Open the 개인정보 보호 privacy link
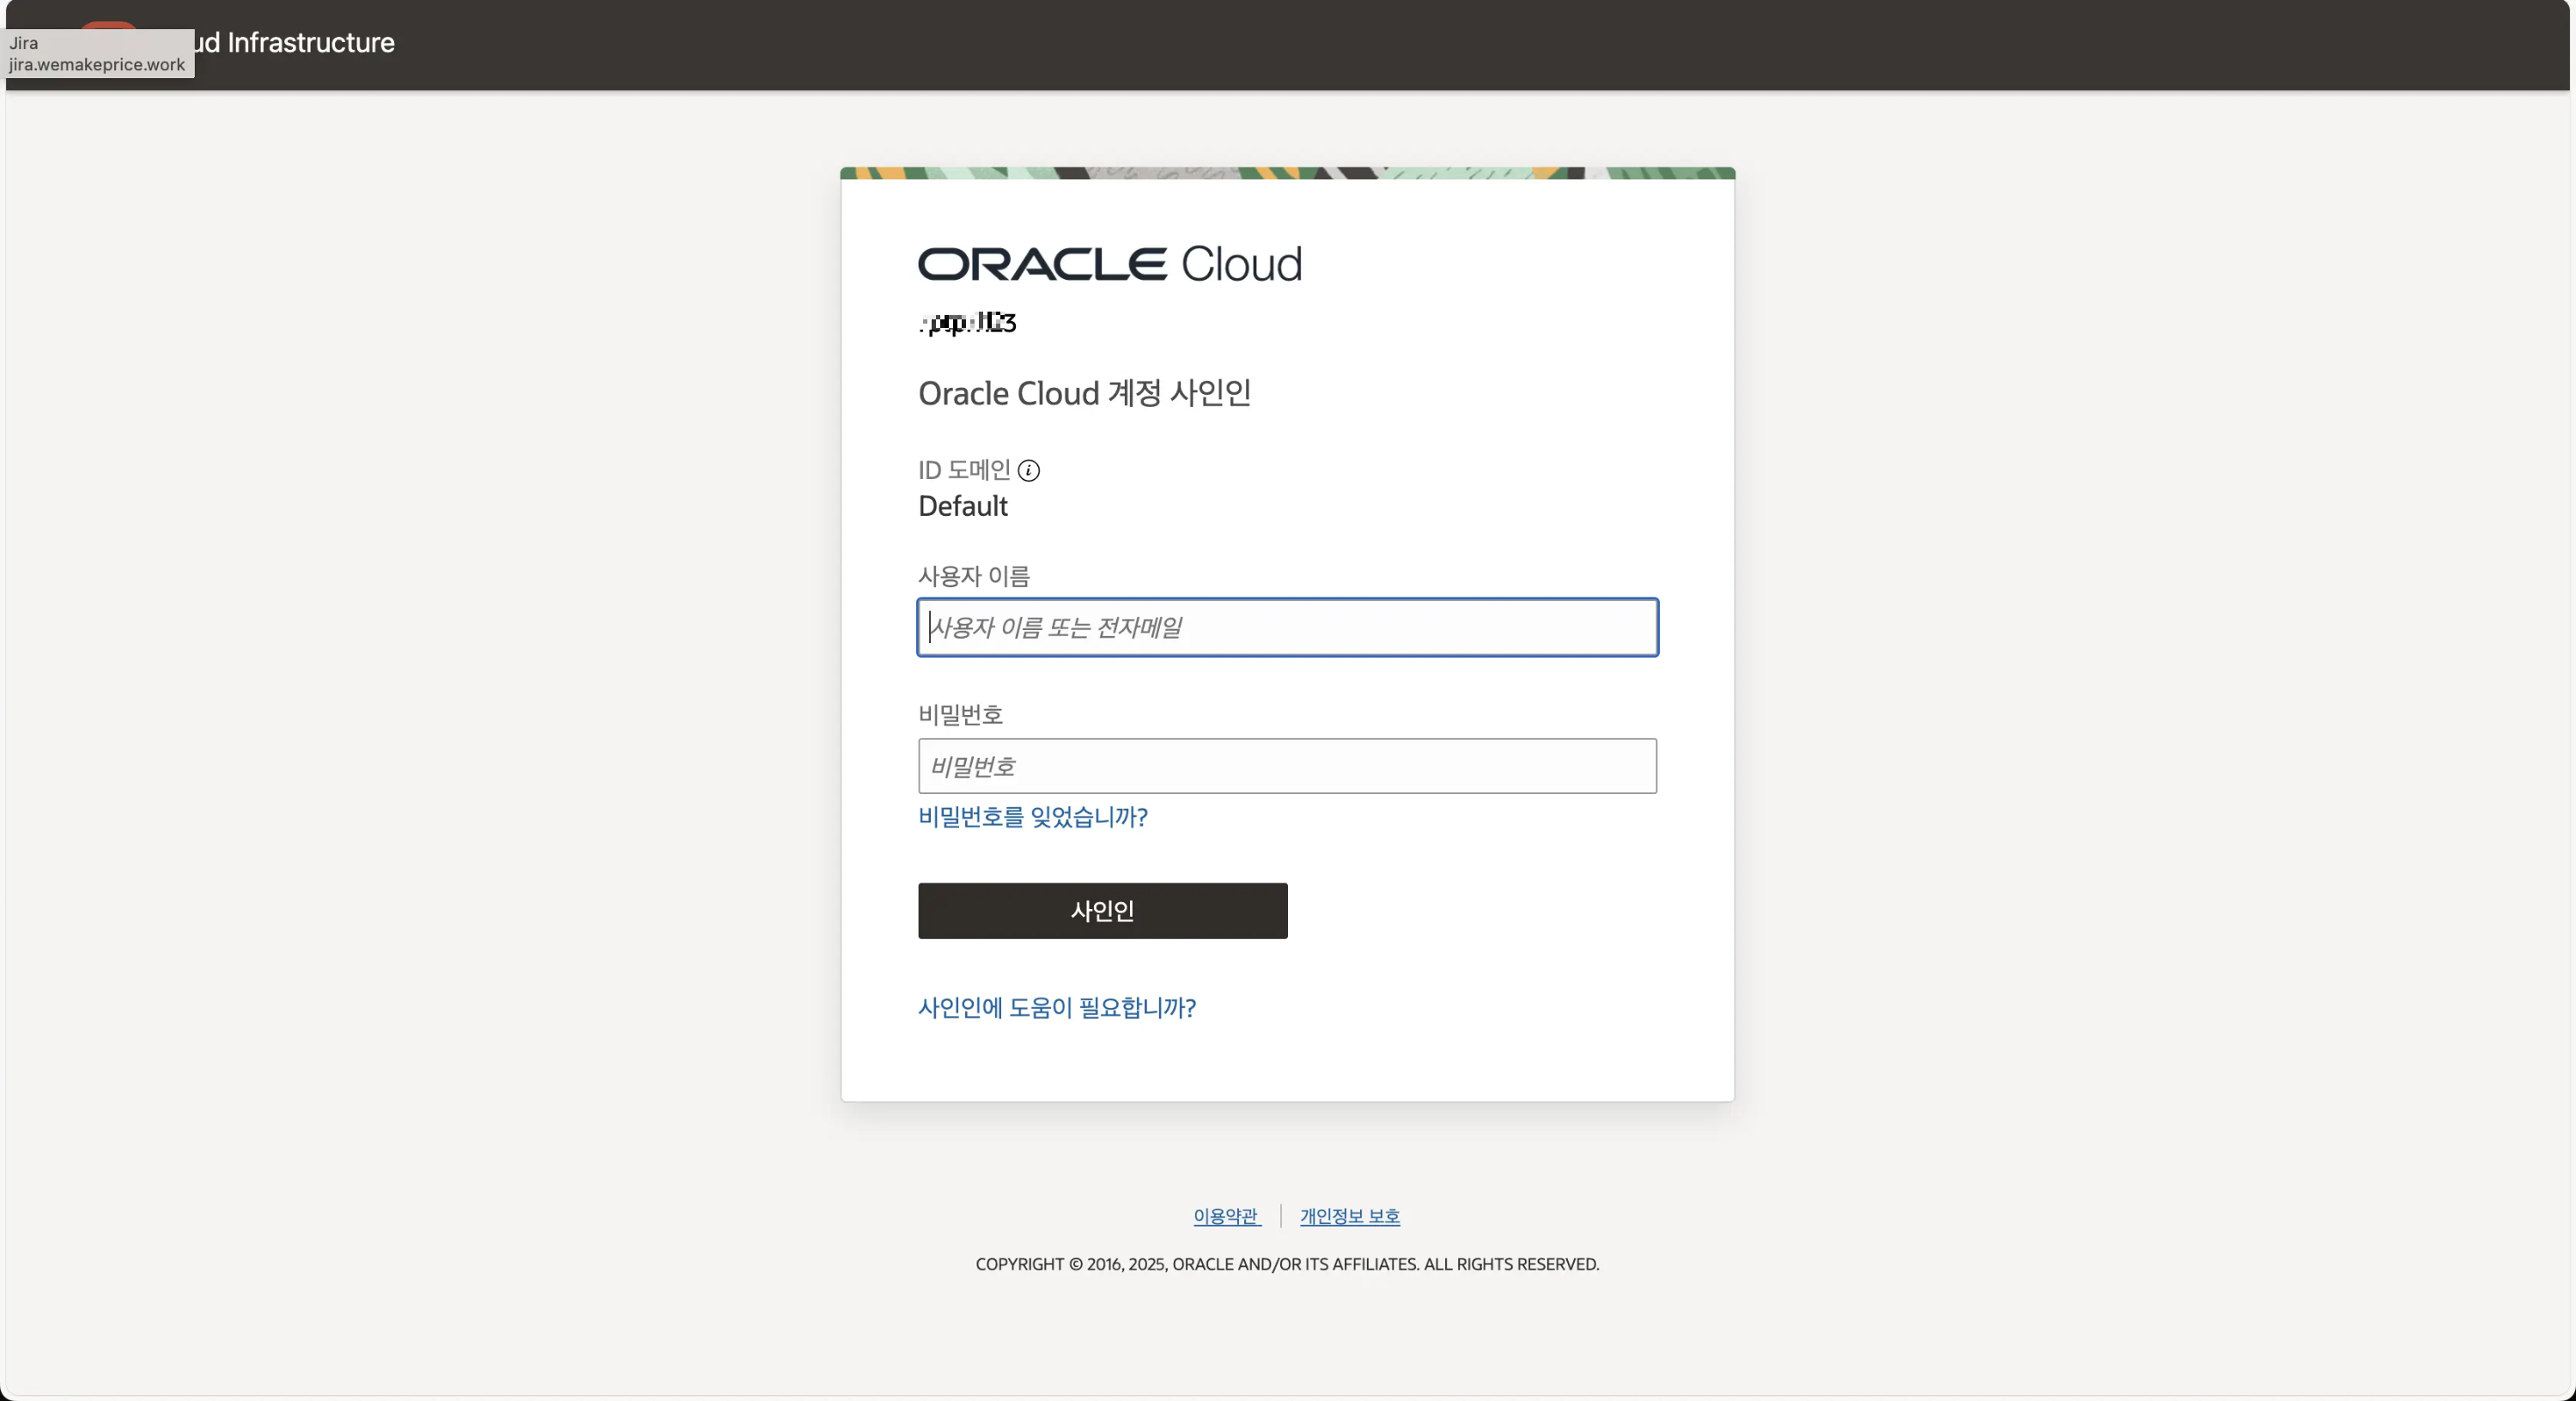 (x=1349, y=1216)
